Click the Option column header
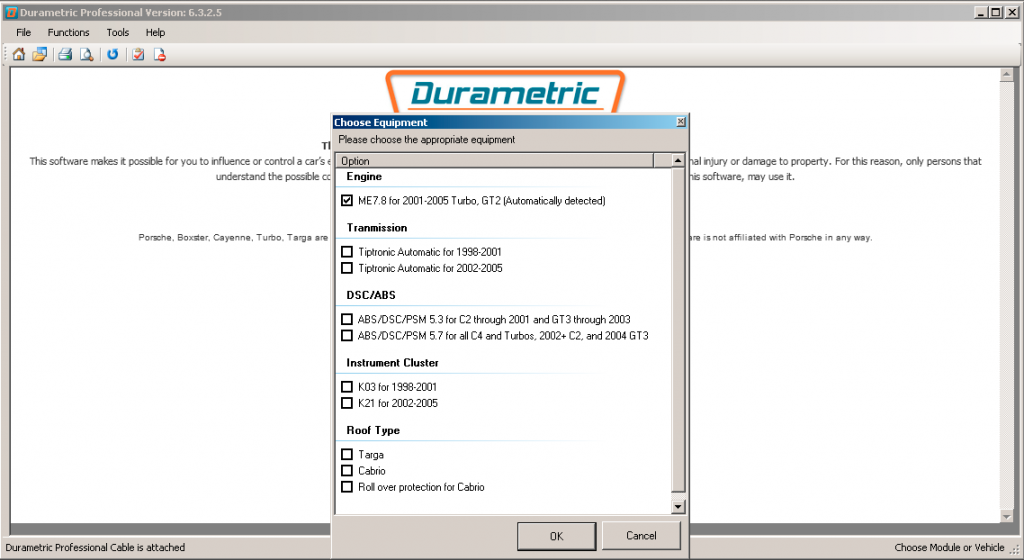This screenshot has height=560, width=1024. pyautogui.click(x=495, y=161)
